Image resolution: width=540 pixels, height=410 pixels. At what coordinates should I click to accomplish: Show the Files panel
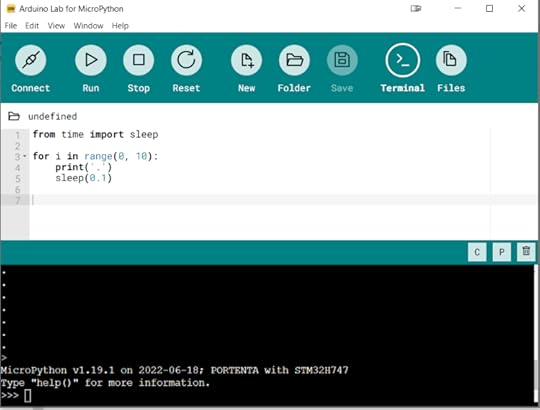point(451,60)
